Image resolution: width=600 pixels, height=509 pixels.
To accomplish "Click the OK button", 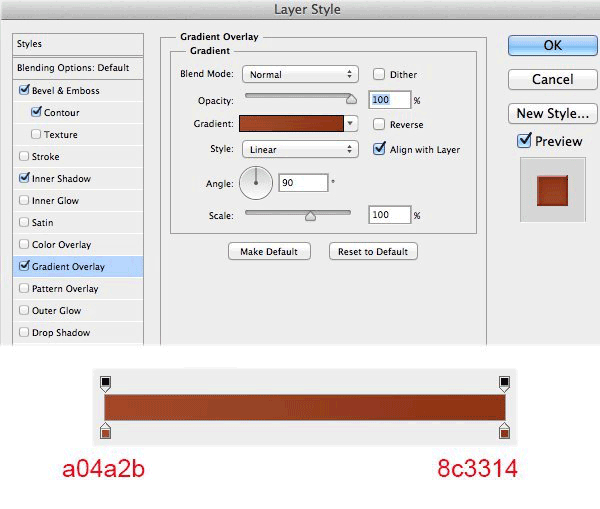I will click(x=553, y=46).
